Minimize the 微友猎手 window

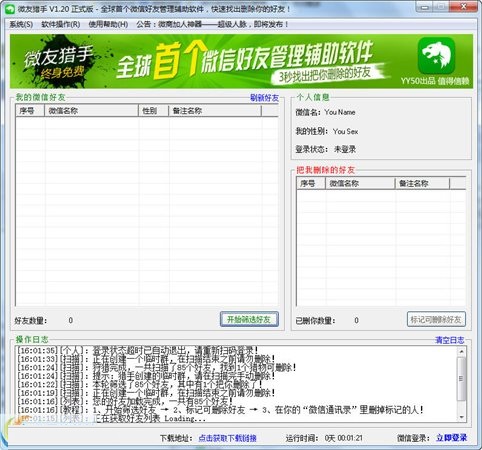tap(425, 7)
